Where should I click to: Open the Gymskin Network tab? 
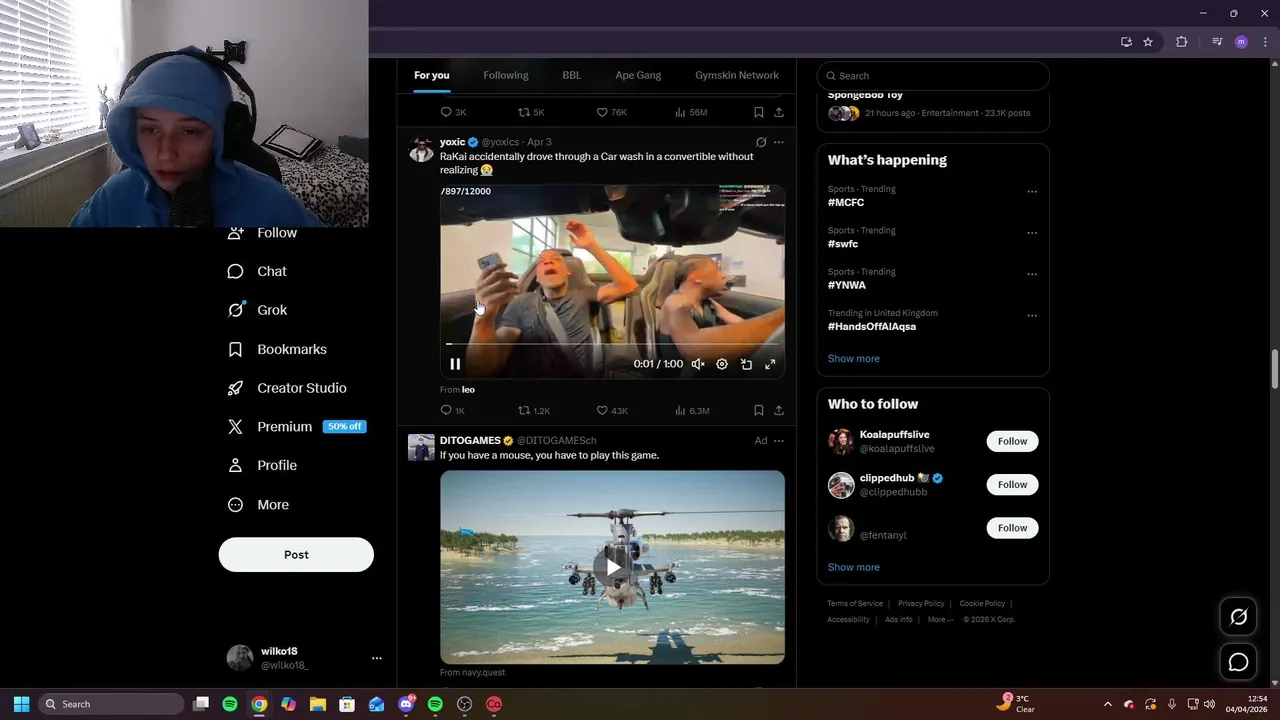(737, 75)
